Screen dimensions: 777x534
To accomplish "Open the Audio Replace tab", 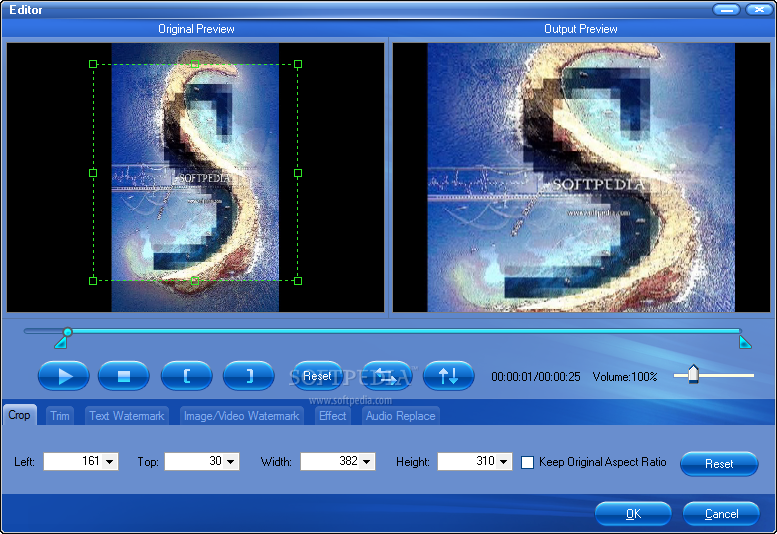I will click(400, 416).
